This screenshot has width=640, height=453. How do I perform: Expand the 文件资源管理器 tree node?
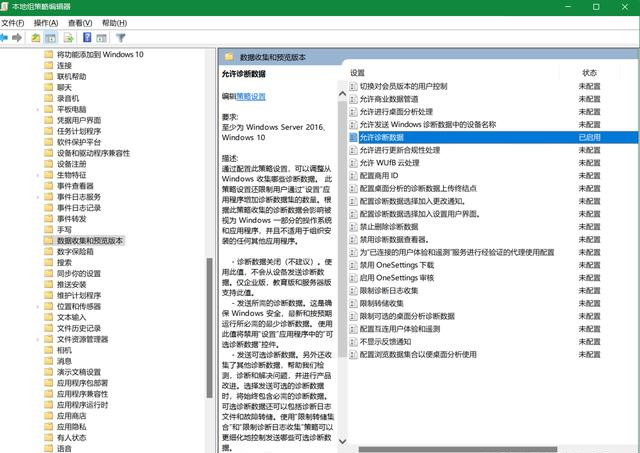36,339
